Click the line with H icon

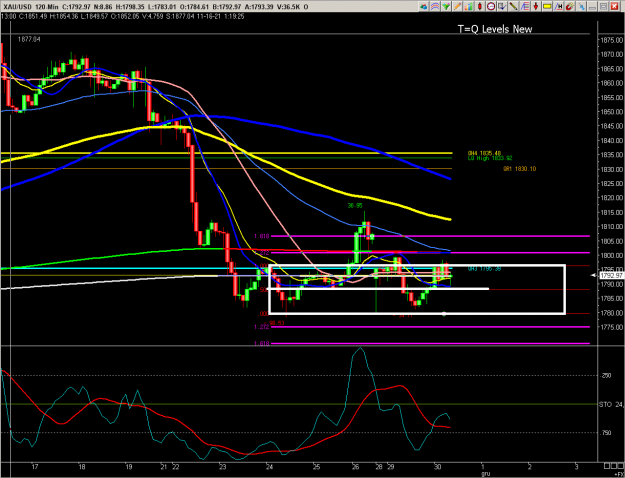click(x=558, y=6)
